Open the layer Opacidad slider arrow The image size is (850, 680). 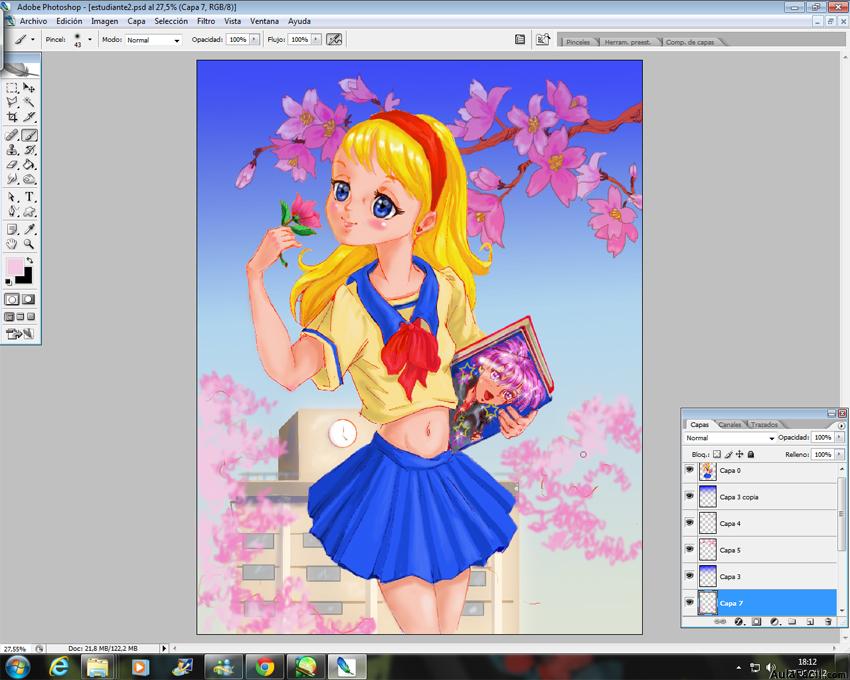pyautogui.click(x=840, y=437)
